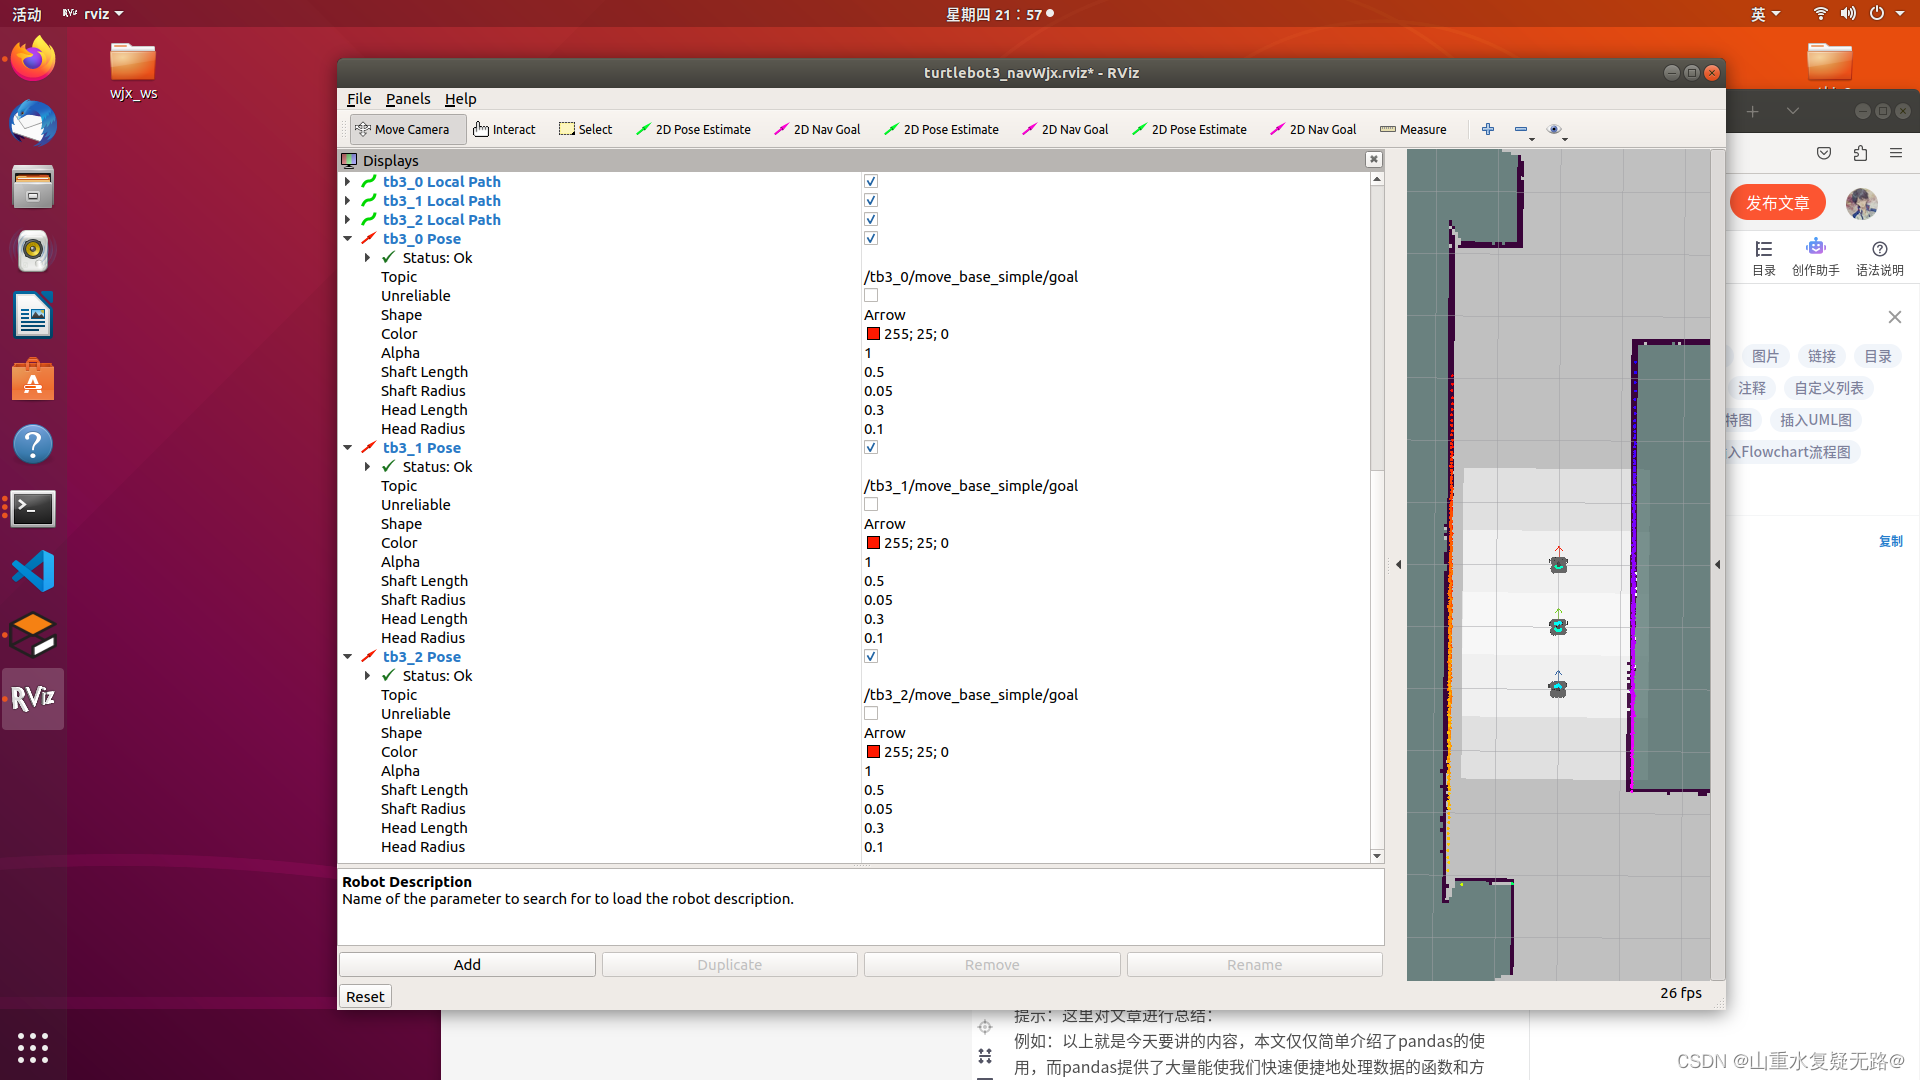Click tb3_1 Pose red color swatch
This screenshot has width=1920, height=1080.
point(873,543)
